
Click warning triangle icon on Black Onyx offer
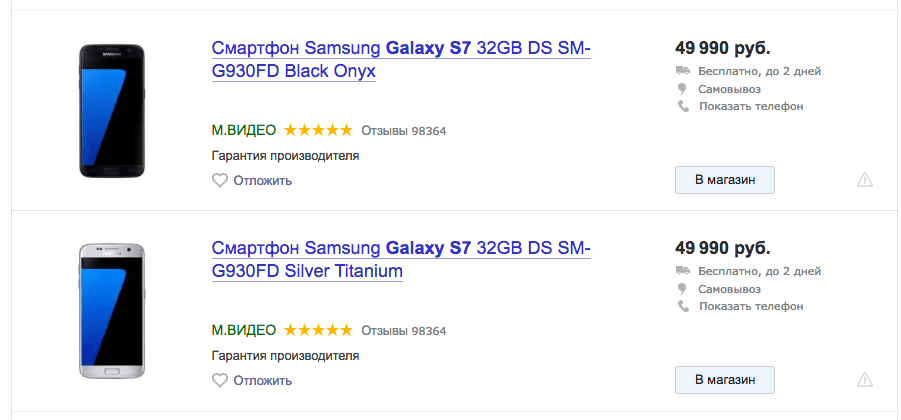[x=865, y=180]
